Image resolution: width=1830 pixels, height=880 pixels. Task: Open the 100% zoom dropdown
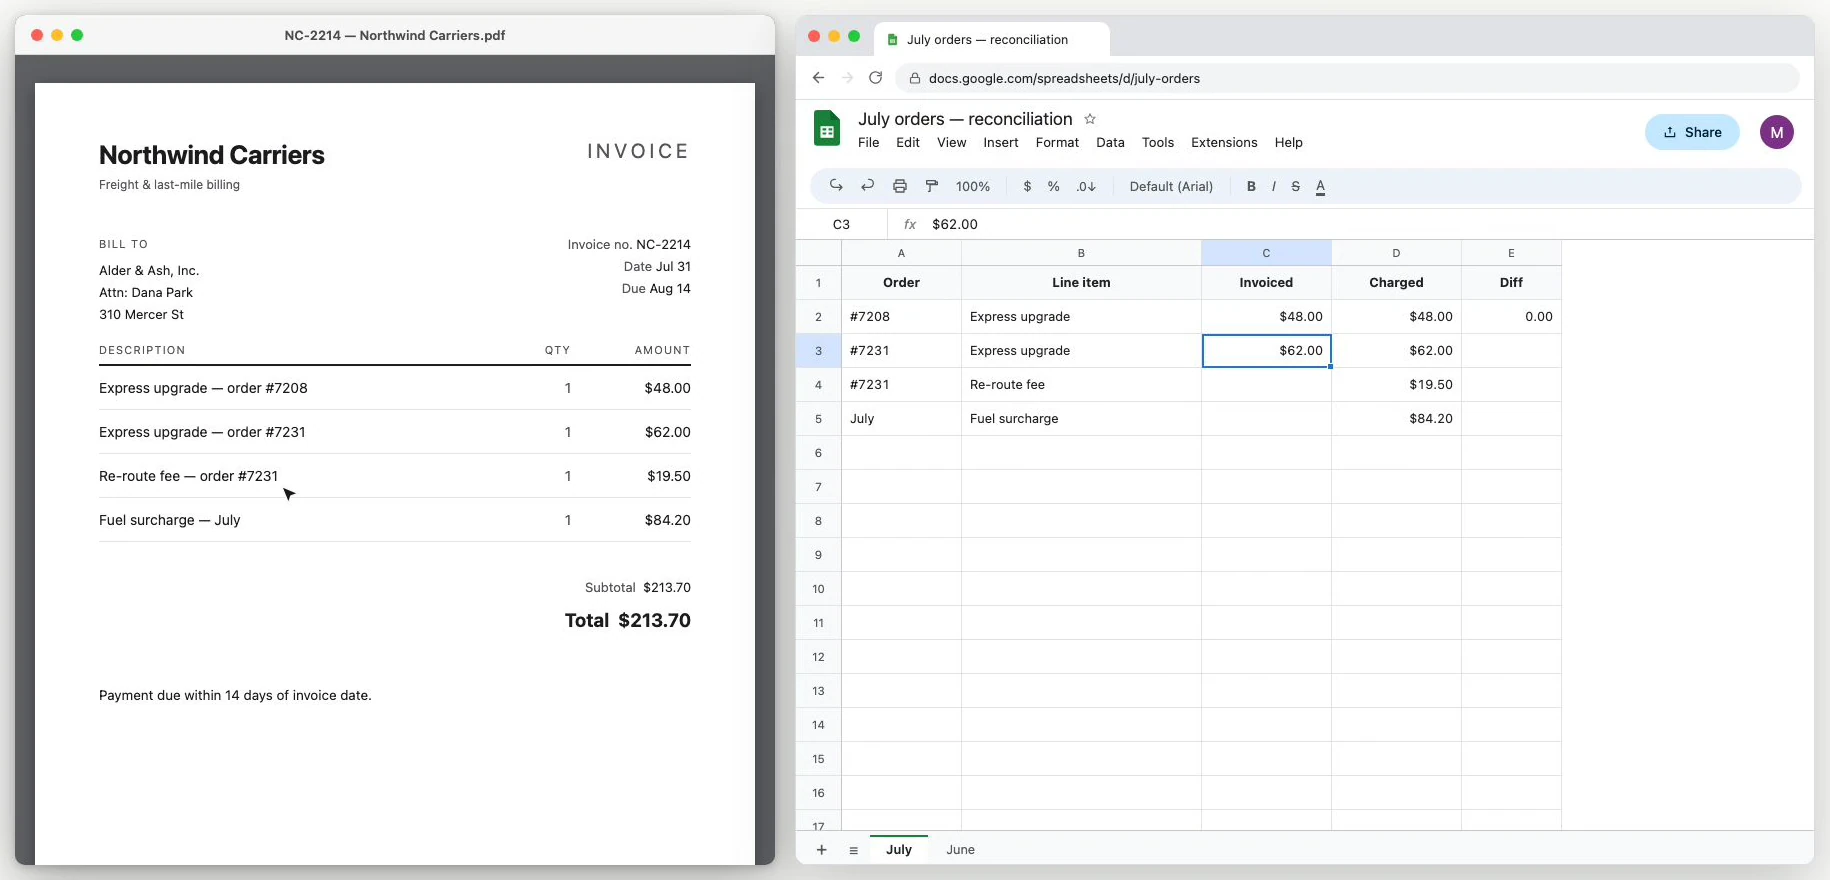tap(973, 186)
